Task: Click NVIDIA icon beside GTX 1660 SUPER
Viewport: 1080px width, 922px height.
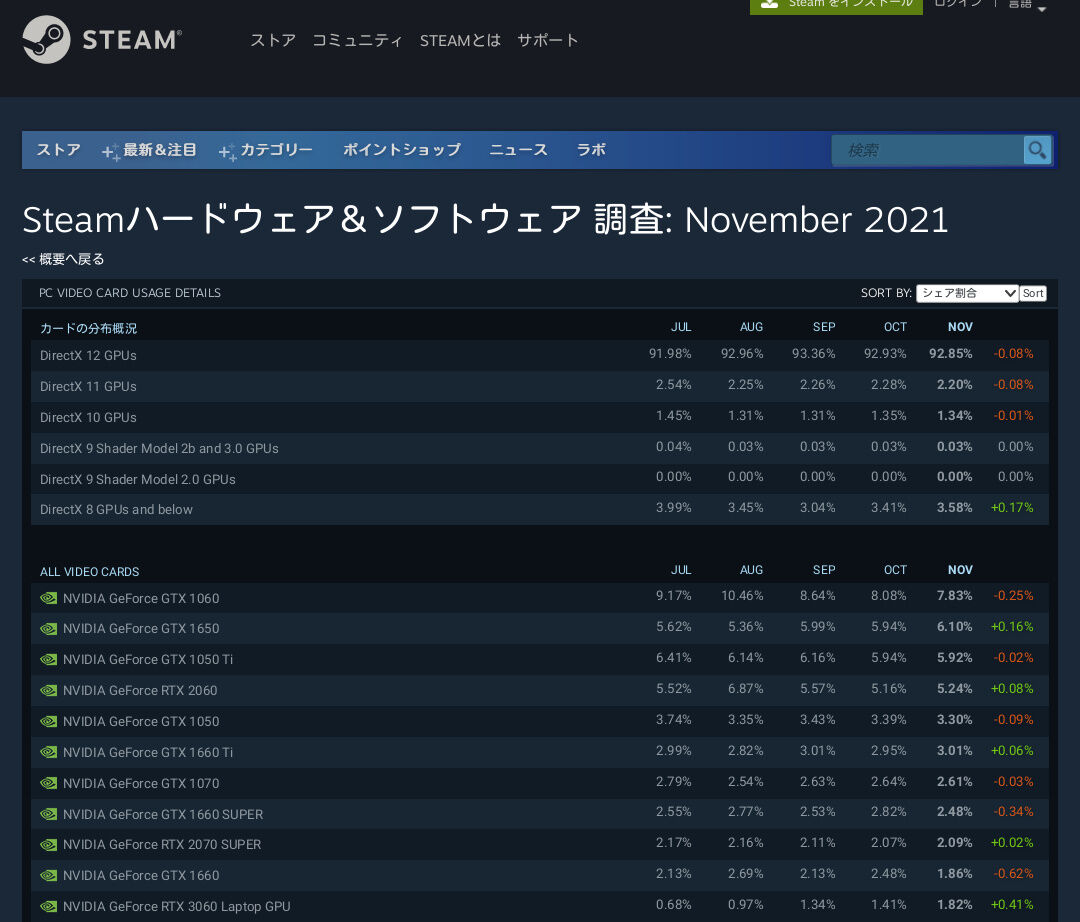Action: coord(48,814)
